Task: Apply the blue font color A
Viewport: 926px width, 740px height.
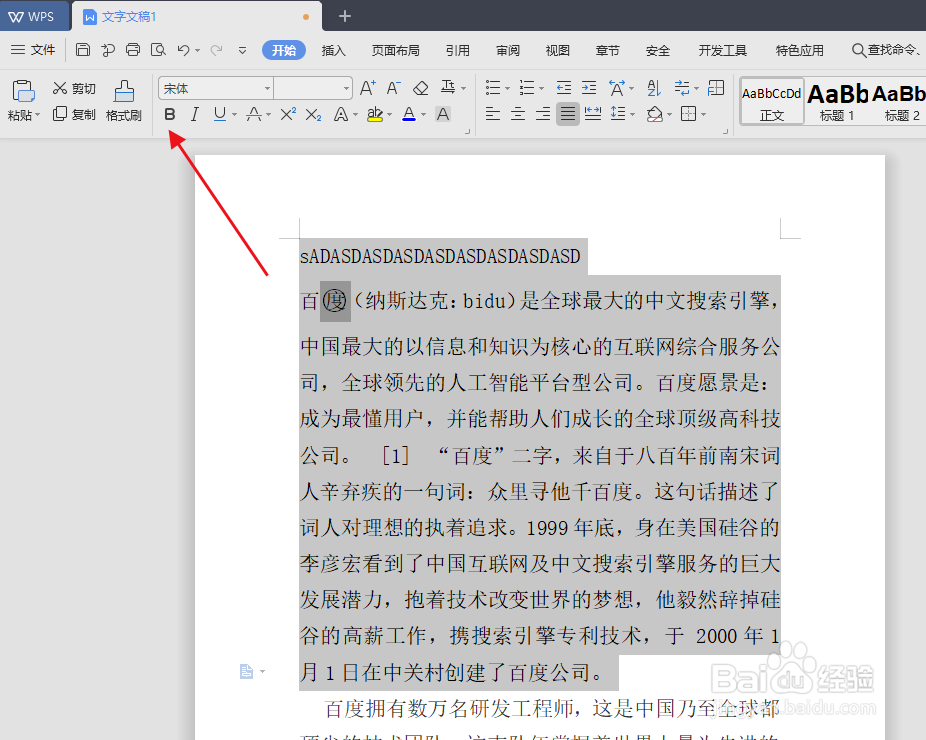Action: point(409,114)
